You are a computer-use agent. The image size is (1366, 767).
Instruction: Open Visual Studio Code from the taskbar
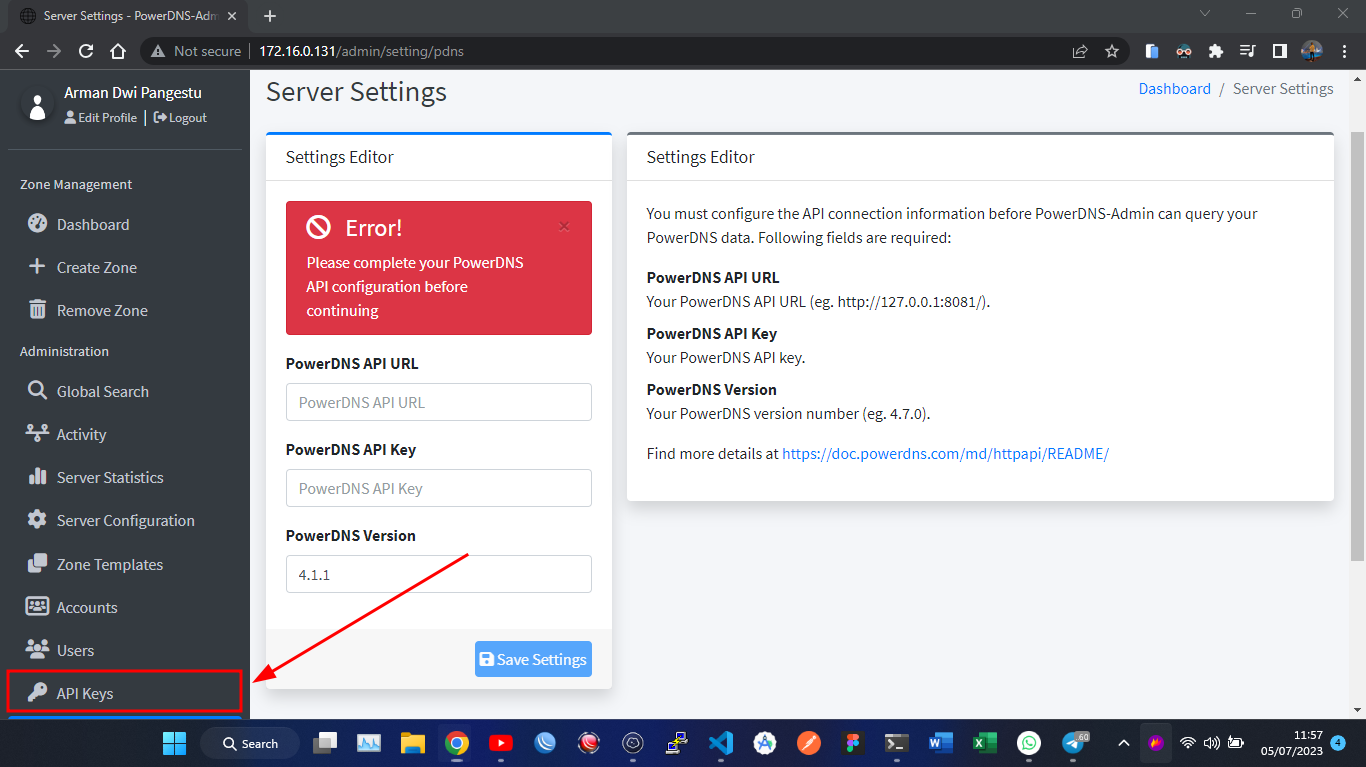click(x=720, y=743)
